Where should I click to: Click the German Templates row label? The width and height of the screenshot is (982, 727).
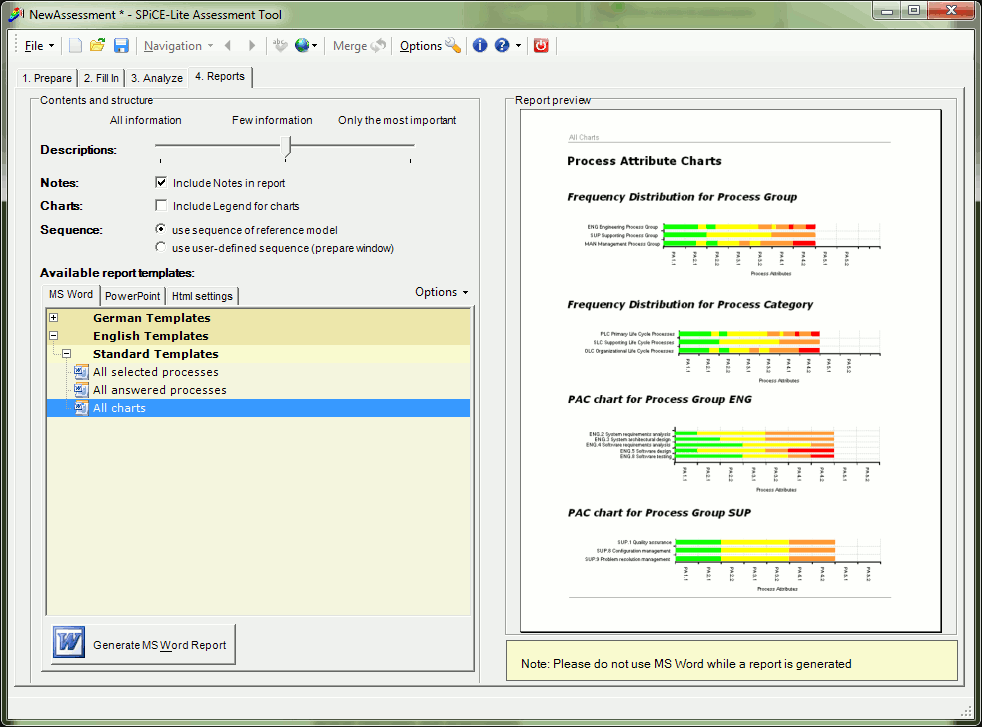pyautogui.click(x=152, y=318)
